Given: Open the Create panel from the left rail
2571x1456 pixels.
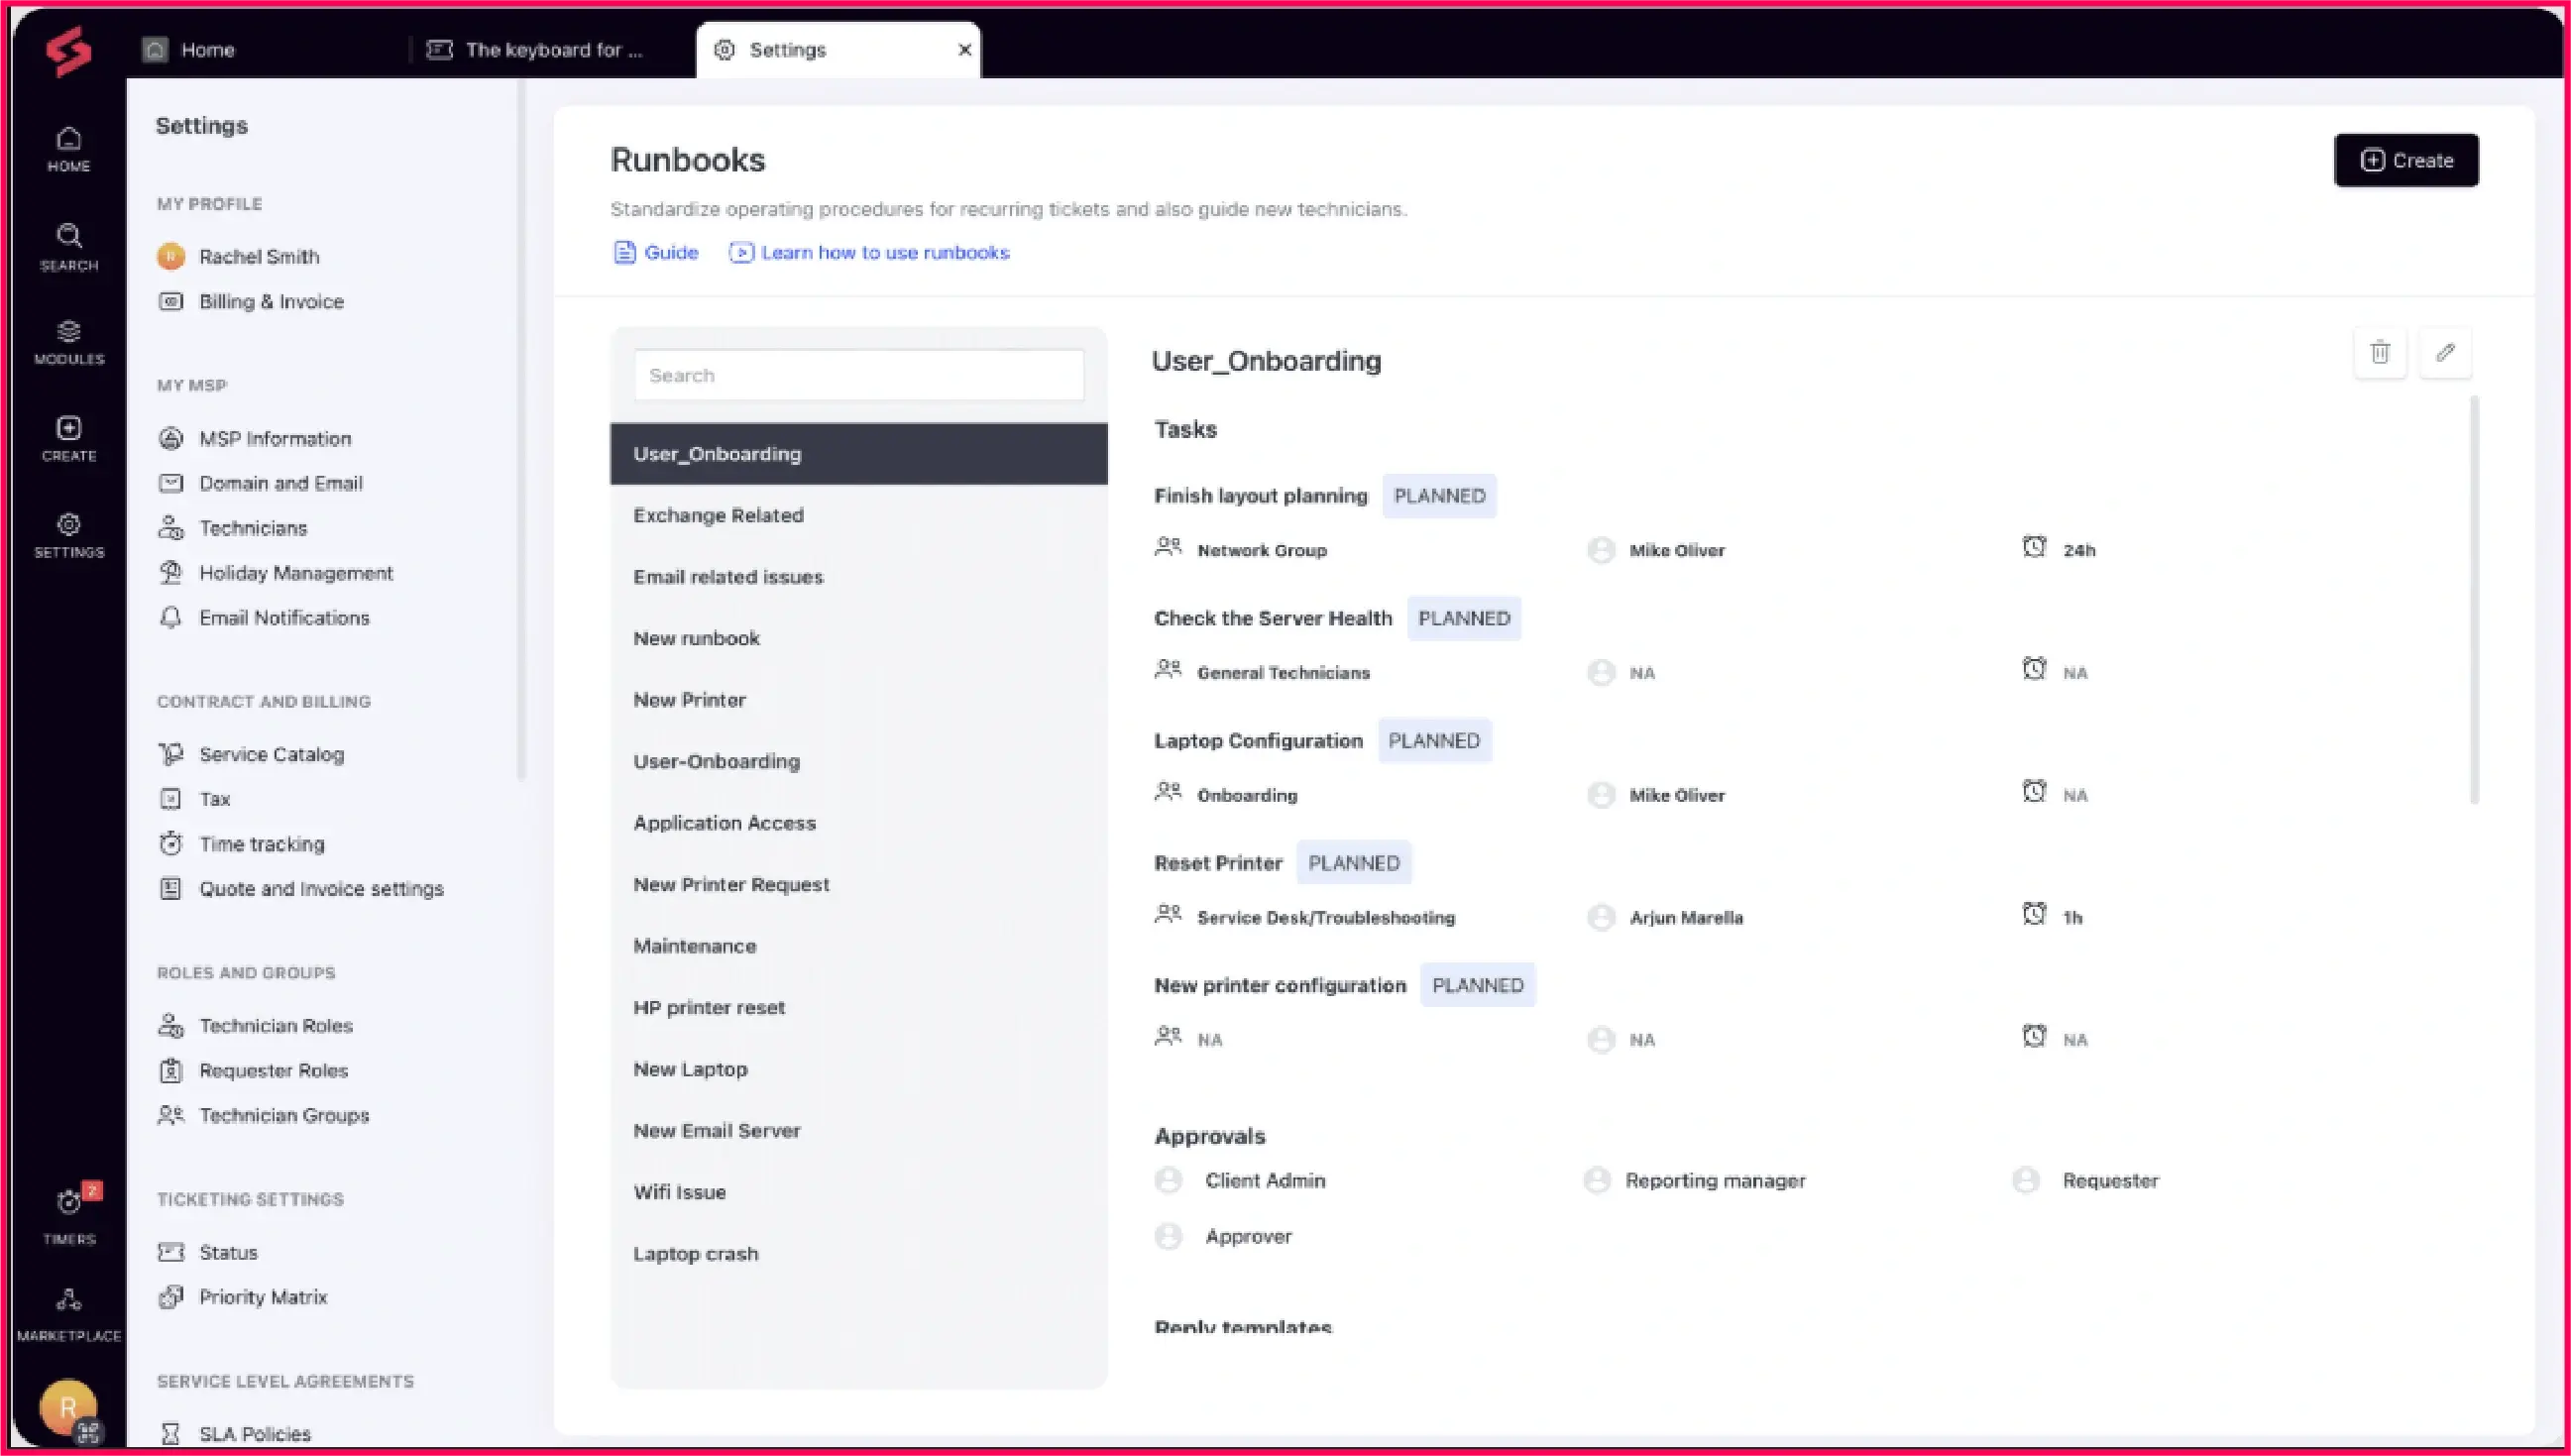Looking at the screenshot, I should pyautogui.click(x=68, y=435).
